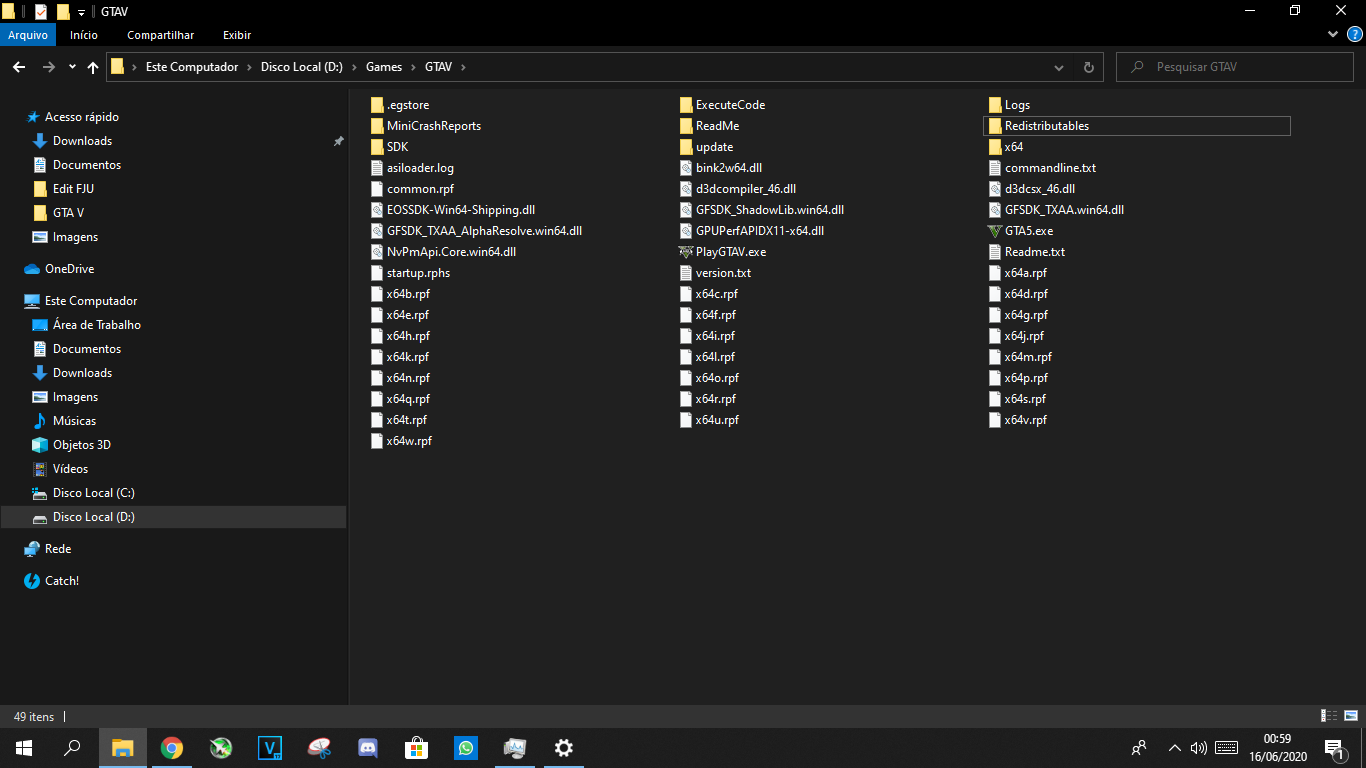Click the Refresh button in address bar
The image size is (1366, 768).
click(x=1088, y=67)
